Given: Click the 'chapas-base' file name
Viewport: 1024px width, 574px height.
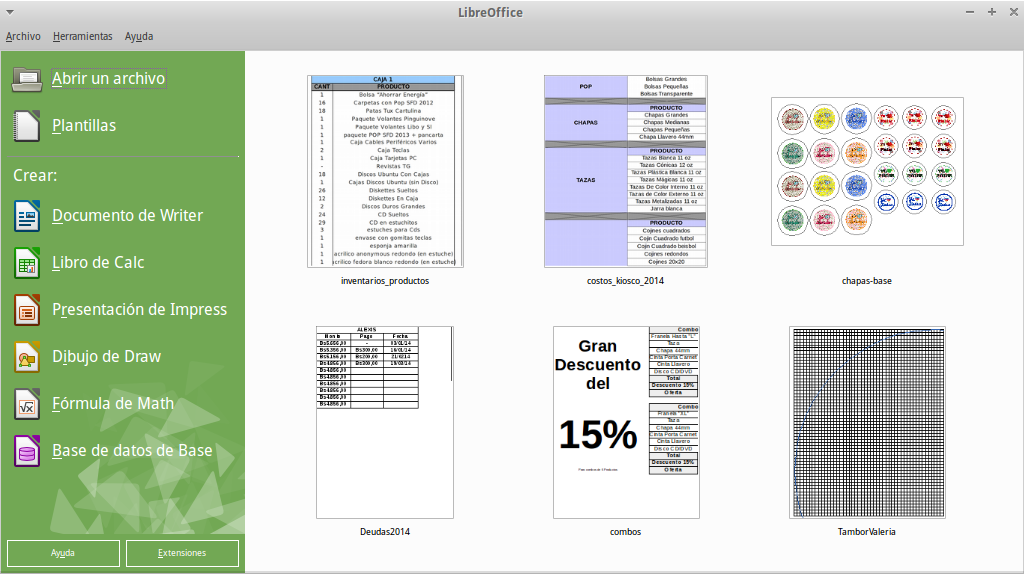Looking at the screenshot, I should (x=867, y=281).
